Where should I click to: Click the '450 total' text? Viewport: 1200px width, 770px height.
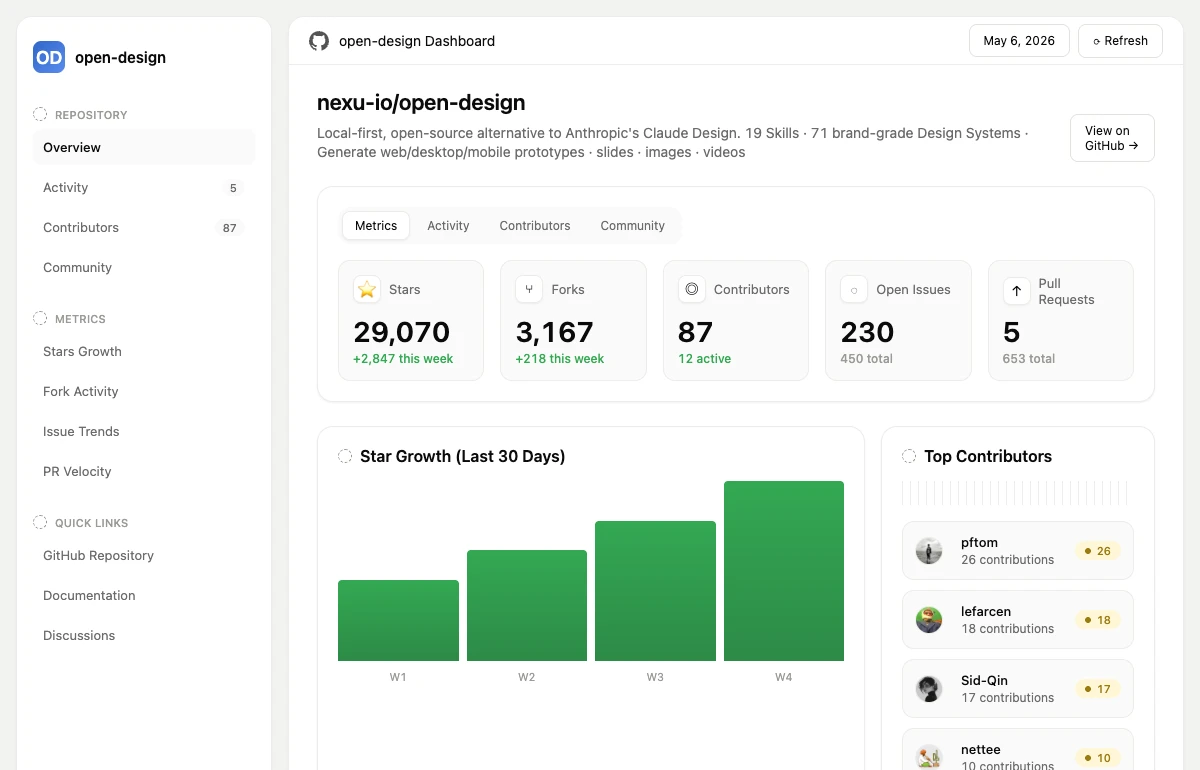coord(867,359)
